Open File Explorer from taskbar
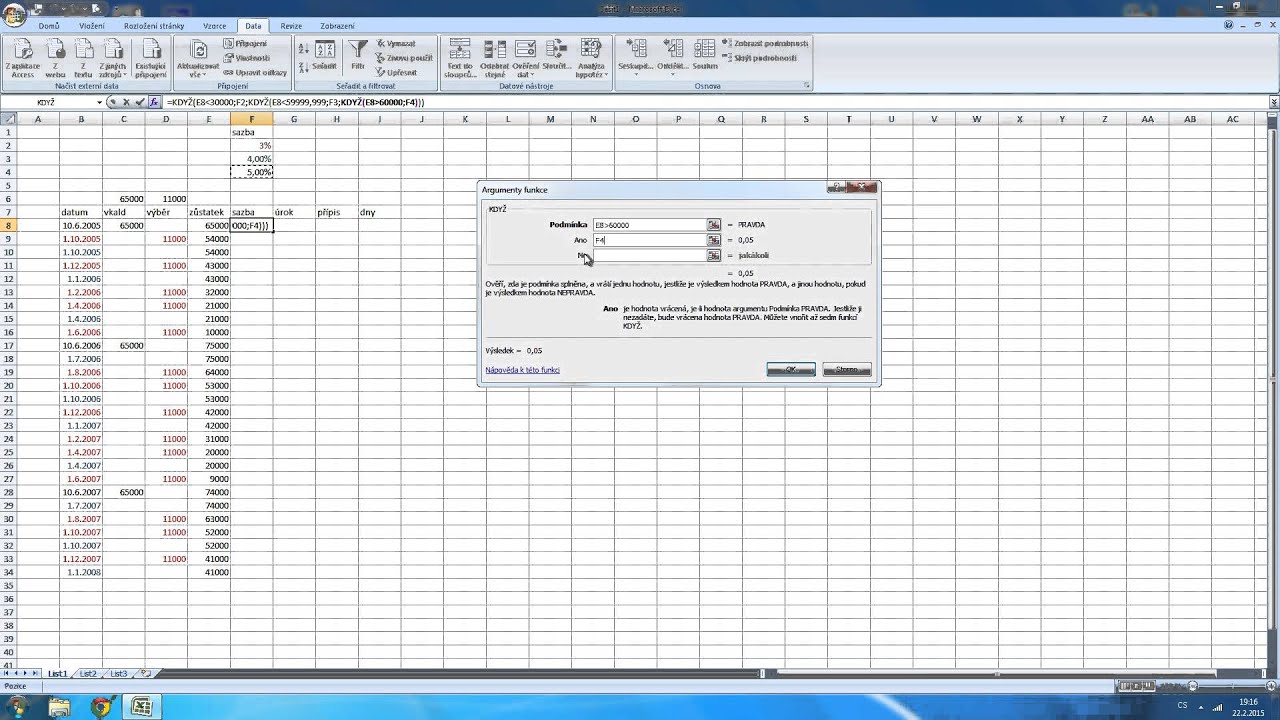The height and width of the screenshot is (720, 1280). [59, 707]
